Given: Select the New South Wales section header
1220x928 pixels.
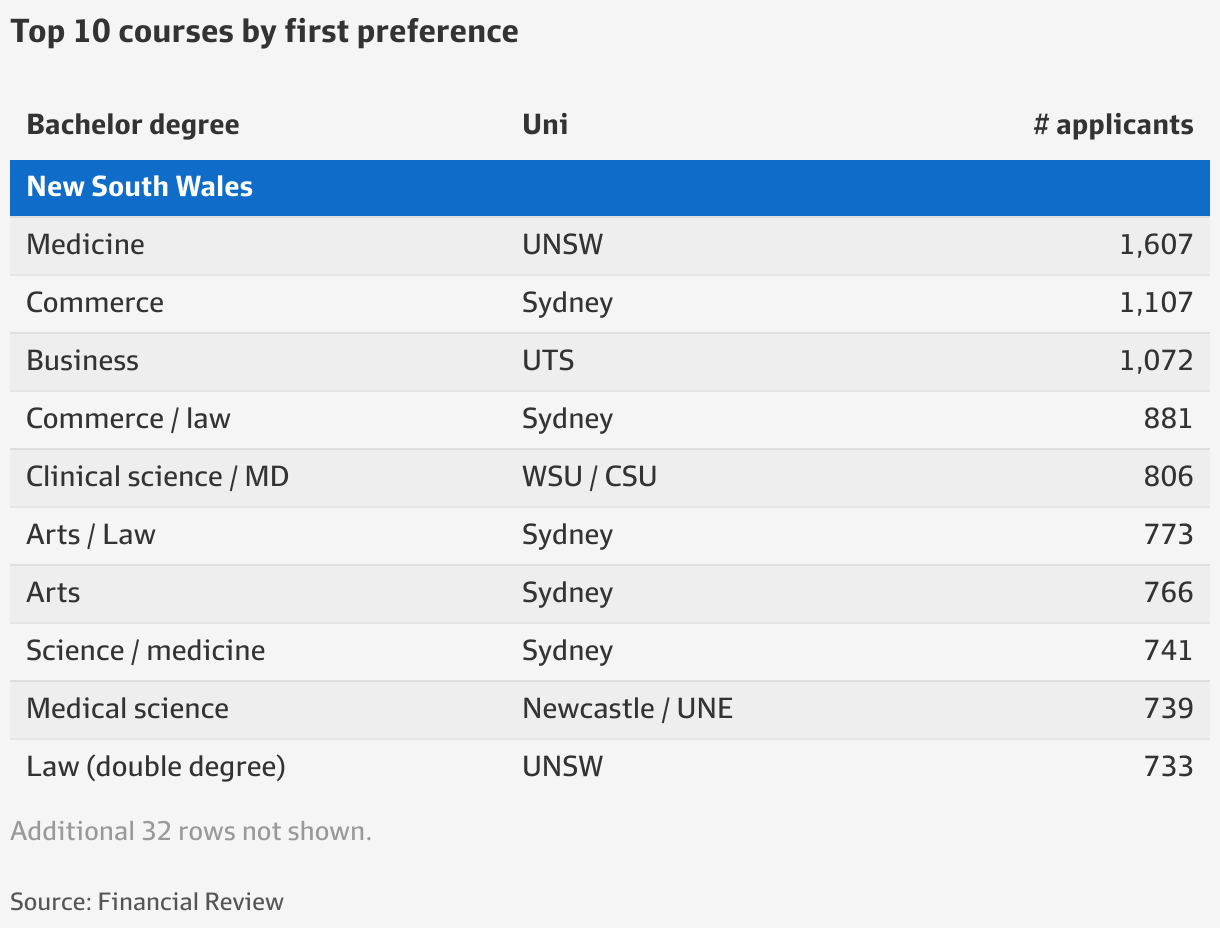Looking at the screenshot, I should click(139, 187).
